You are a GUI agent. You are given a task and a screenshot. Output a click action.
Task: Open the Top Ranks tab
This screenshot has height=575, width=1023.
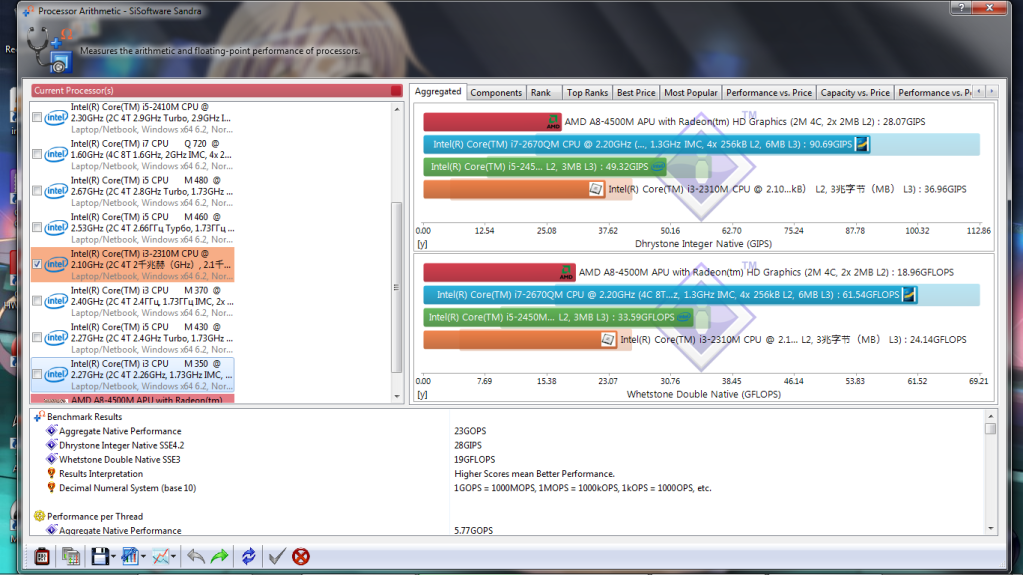(x=587, y=93)
